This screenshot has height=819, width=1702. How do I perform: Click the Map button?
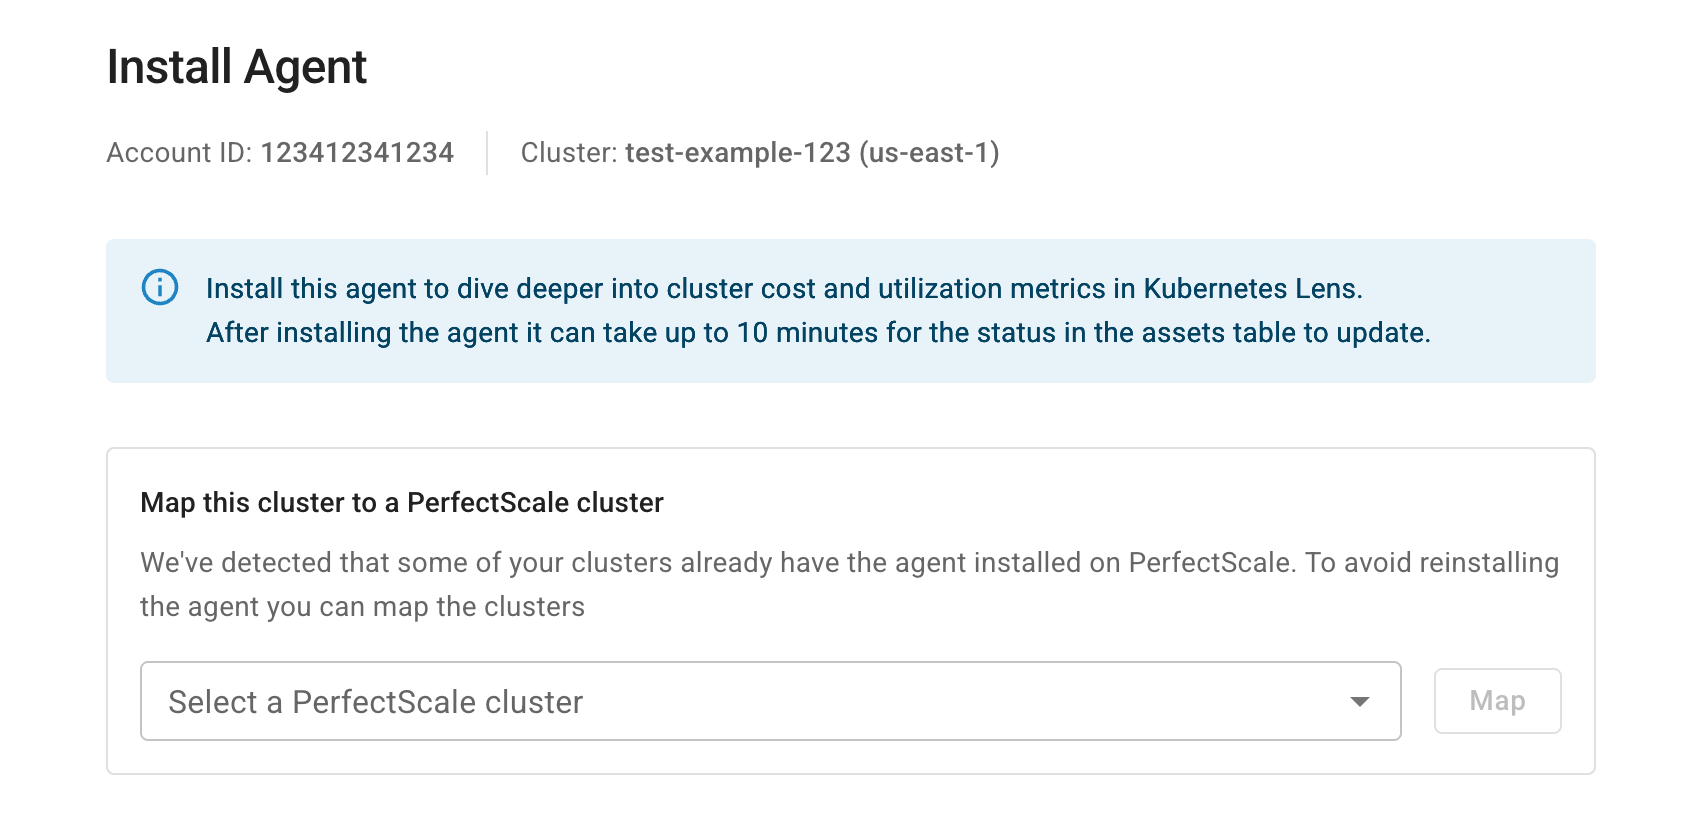1497,701
